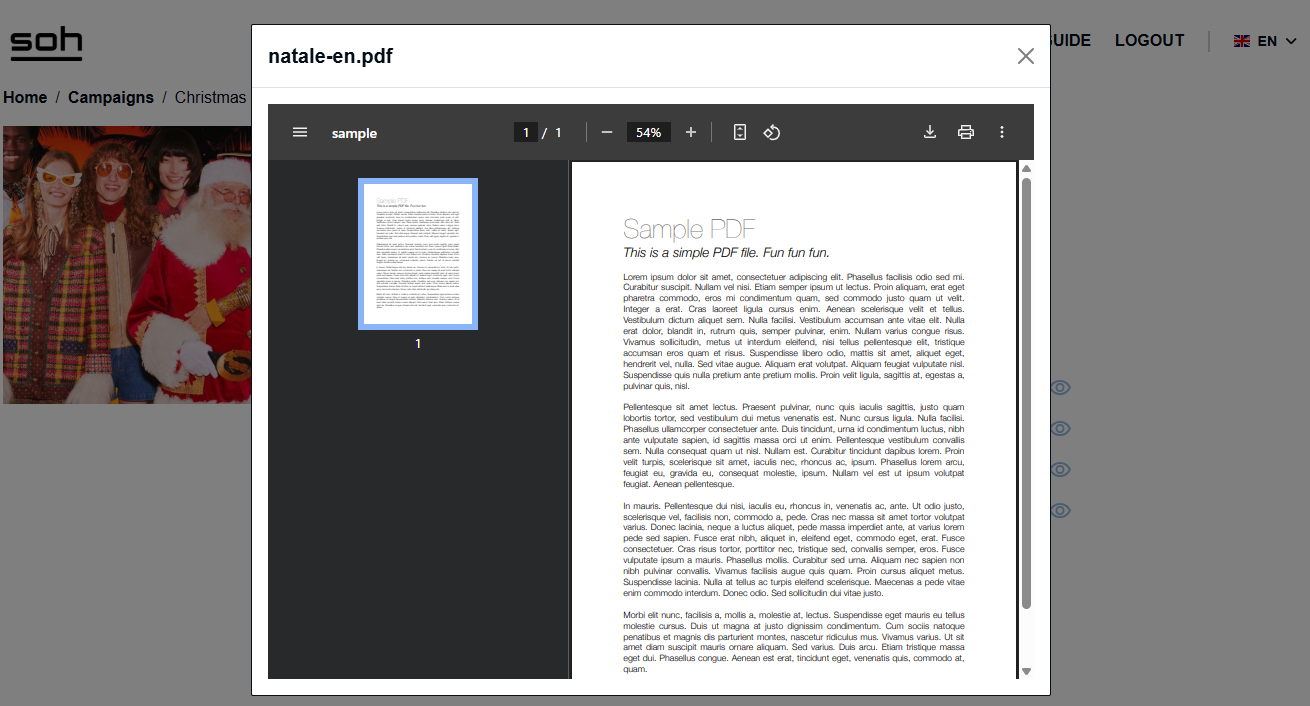Rotate the PDF counterclockwise
This screenshot has height=706, width=1310.
(772, 132)
